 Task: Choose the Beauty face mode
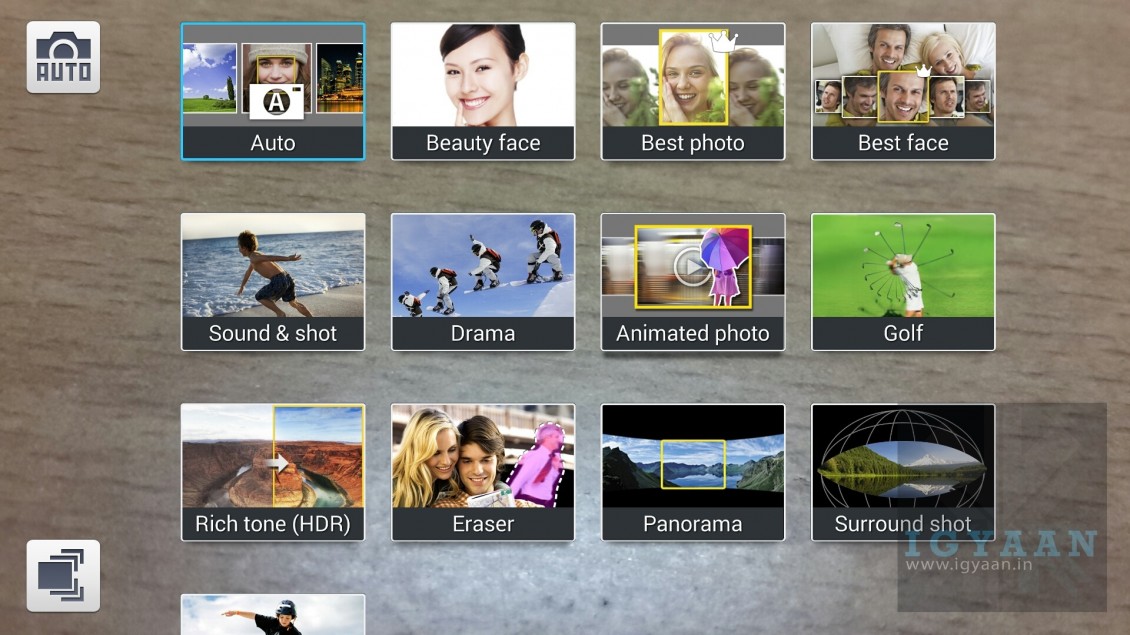(483, 92)
